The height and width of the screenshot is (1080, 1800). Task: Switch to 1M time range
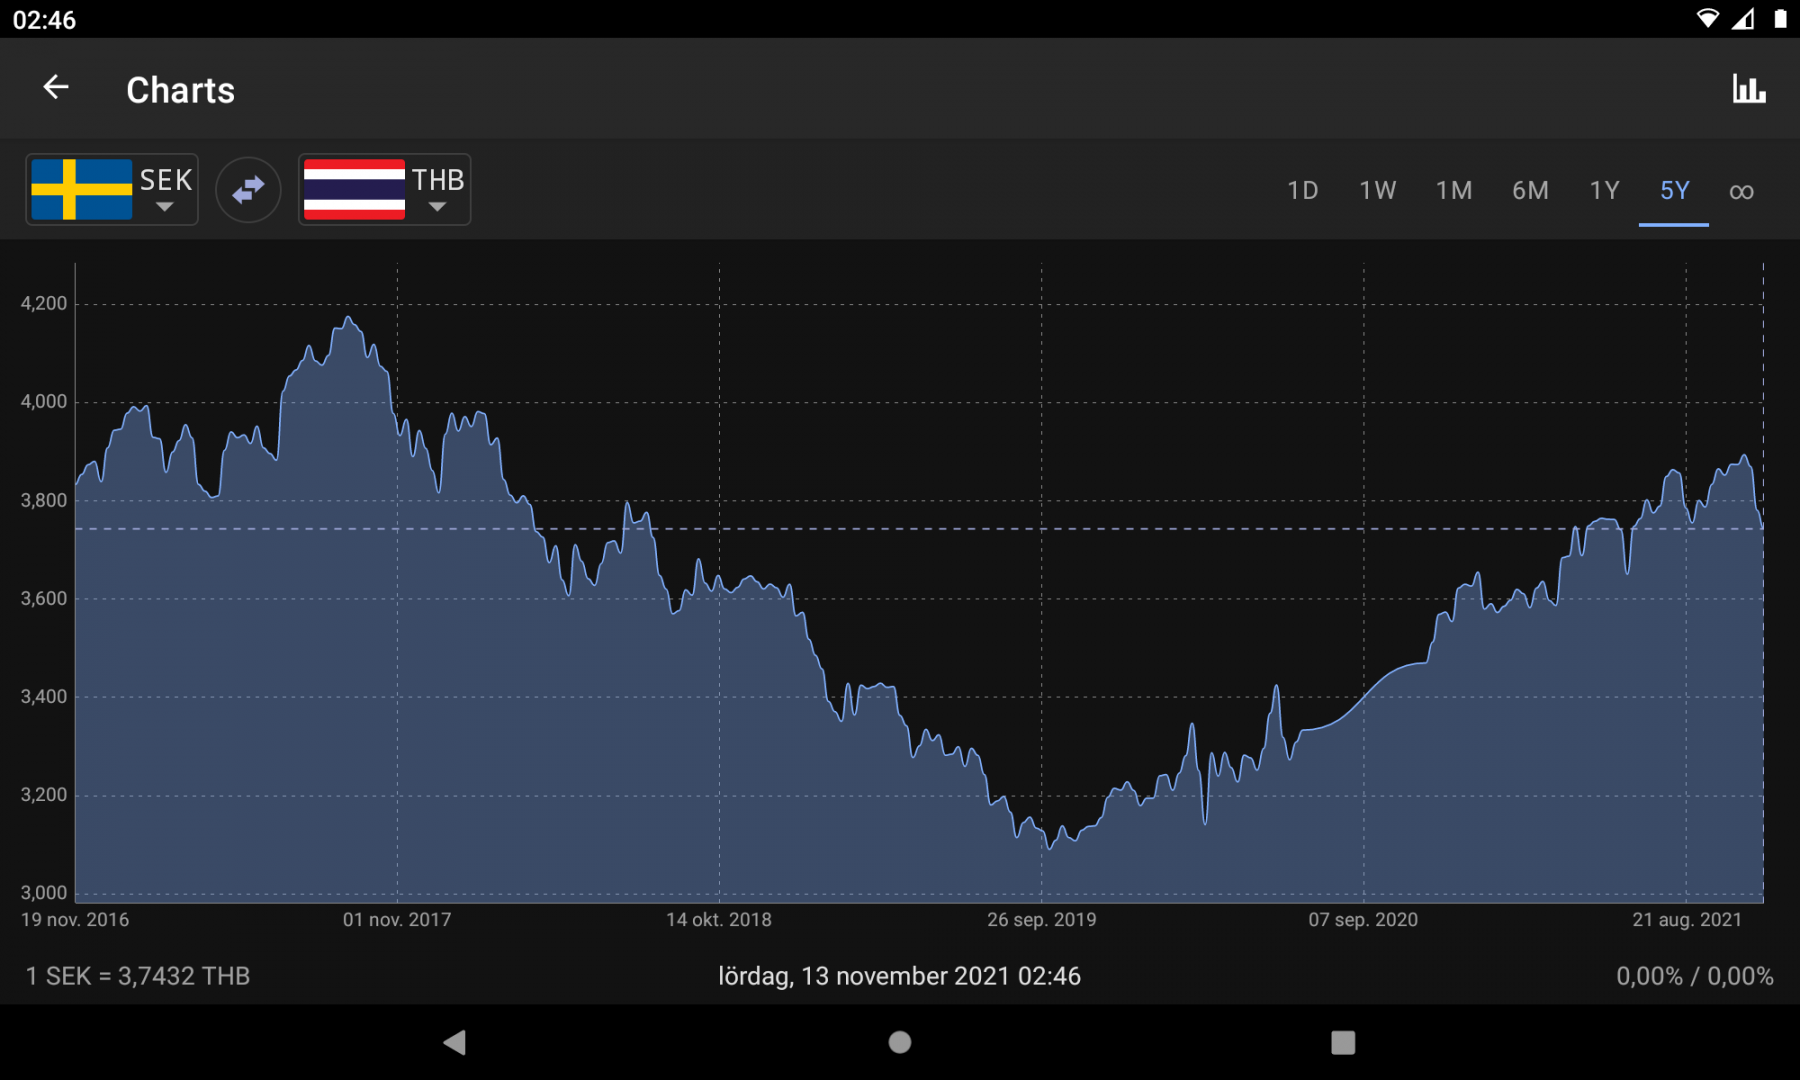tap(1454, 190)
